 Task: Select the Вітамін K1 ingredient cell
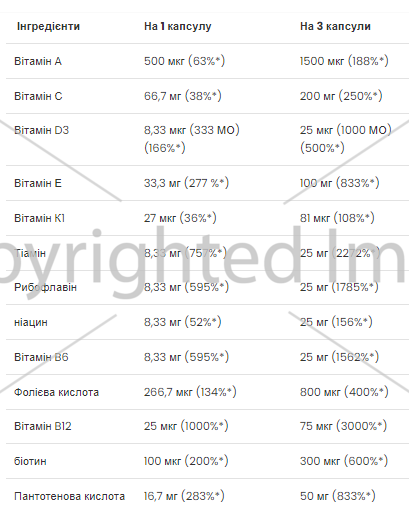click(39, 218)
